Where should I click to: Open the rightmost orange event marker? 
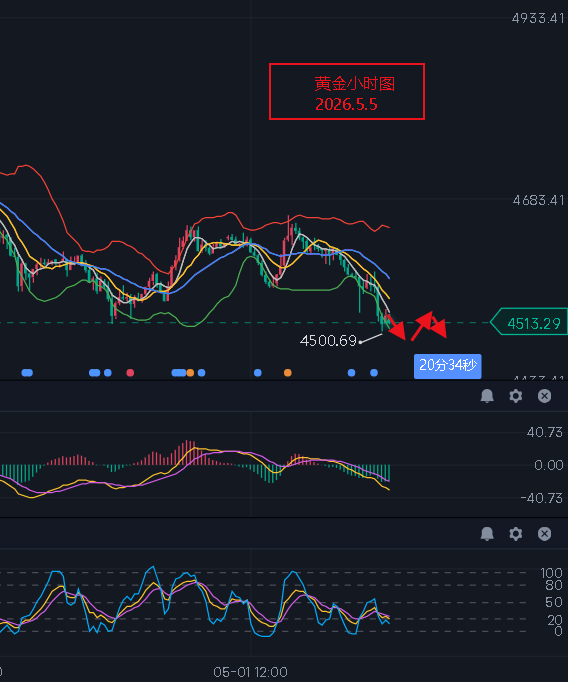[287, 373]
